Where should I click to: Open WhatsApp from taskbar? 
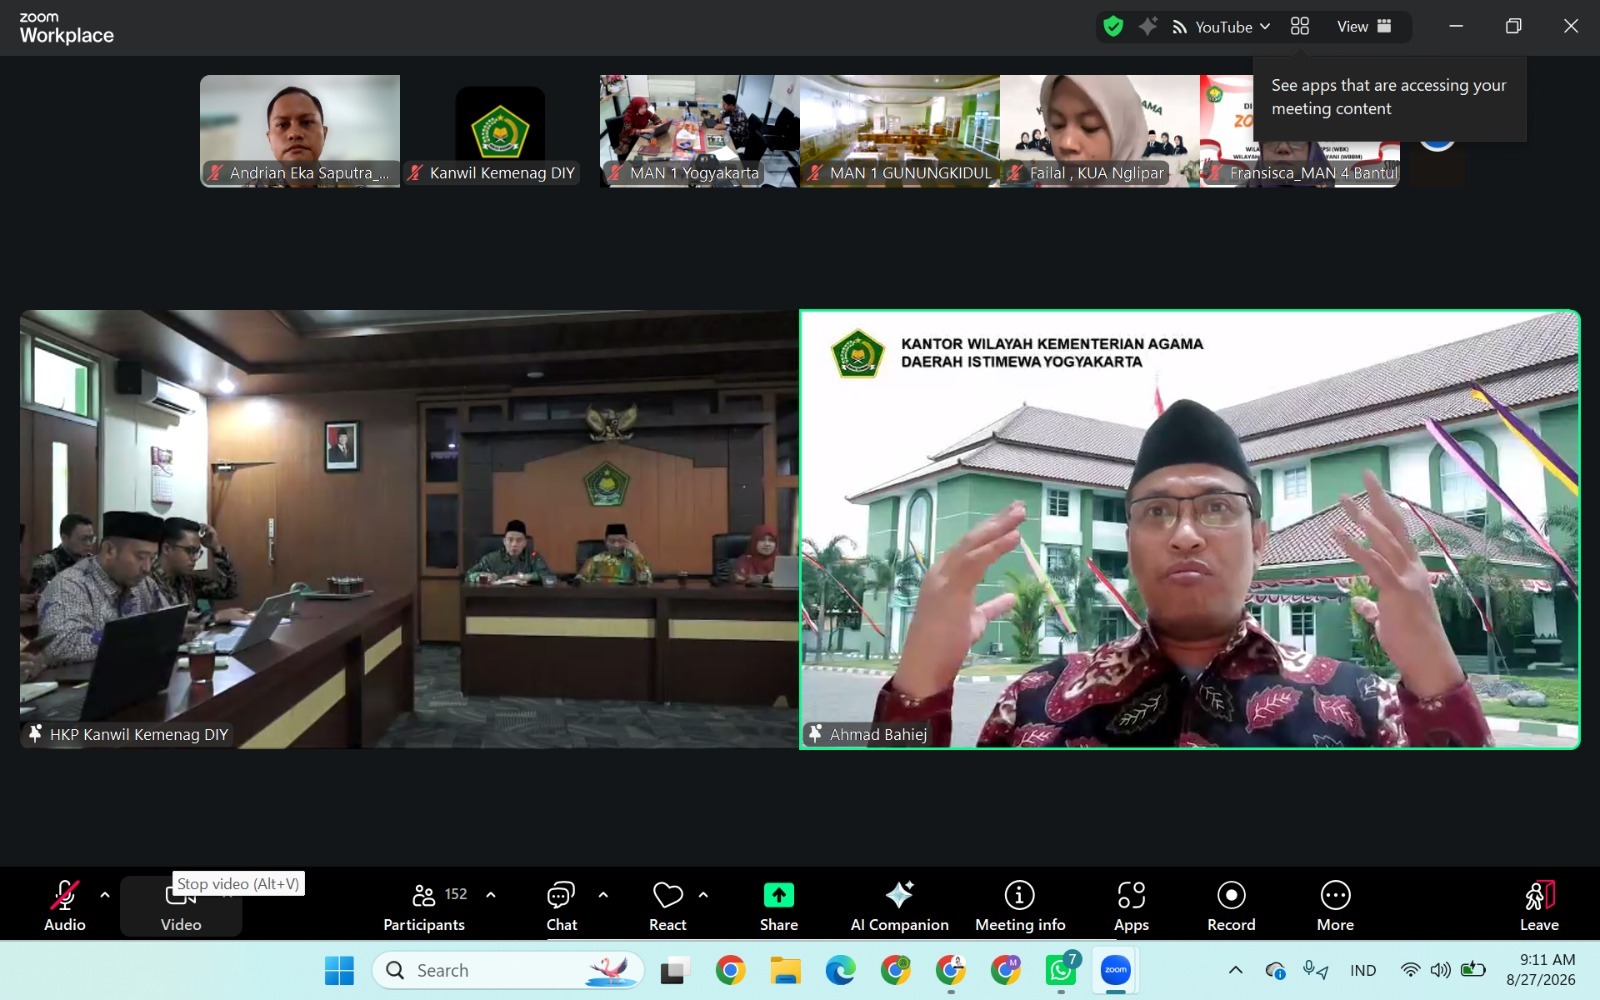coord(1061,970)
